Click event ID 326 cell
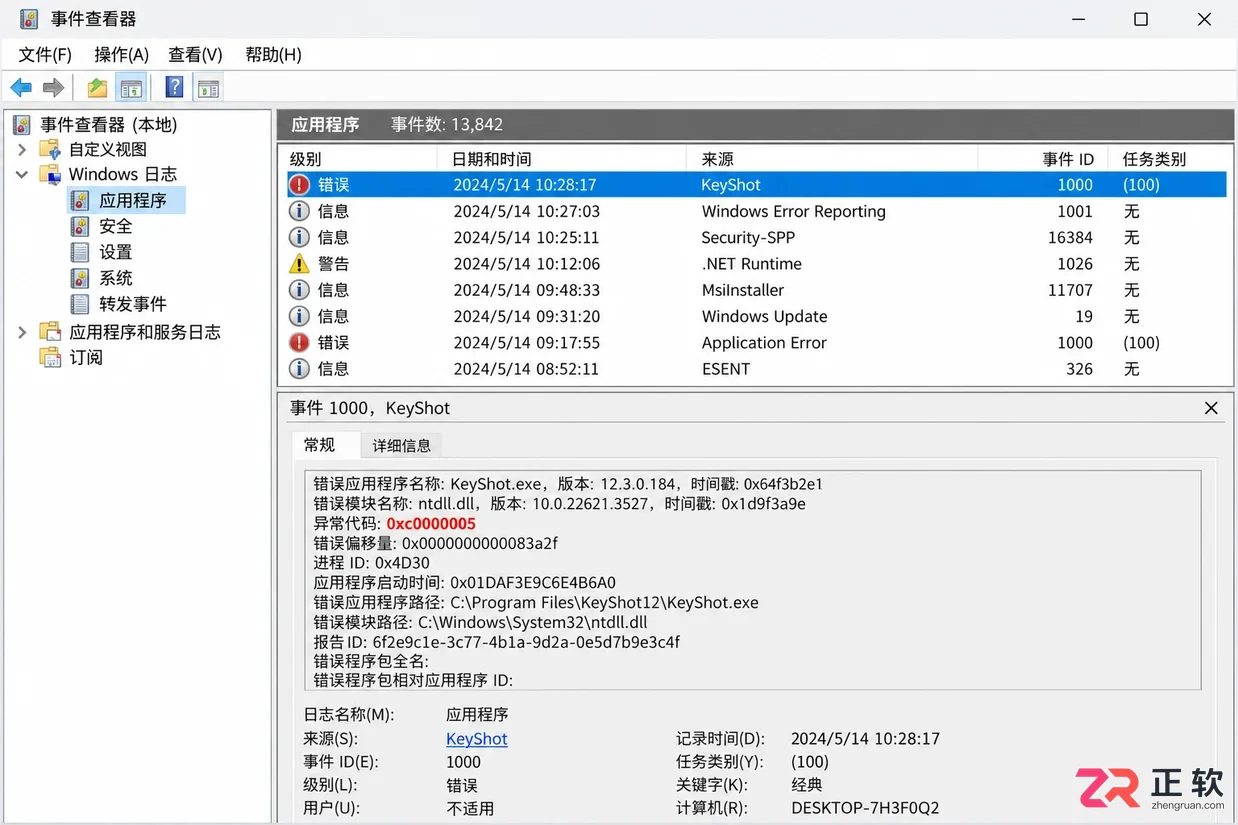 (1079, 369)
